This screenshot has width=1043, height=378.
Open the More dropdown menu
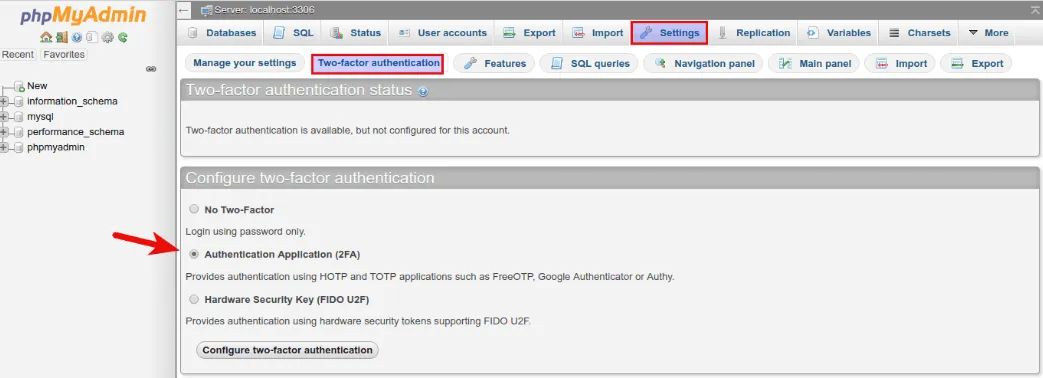(x=988, y=33)
